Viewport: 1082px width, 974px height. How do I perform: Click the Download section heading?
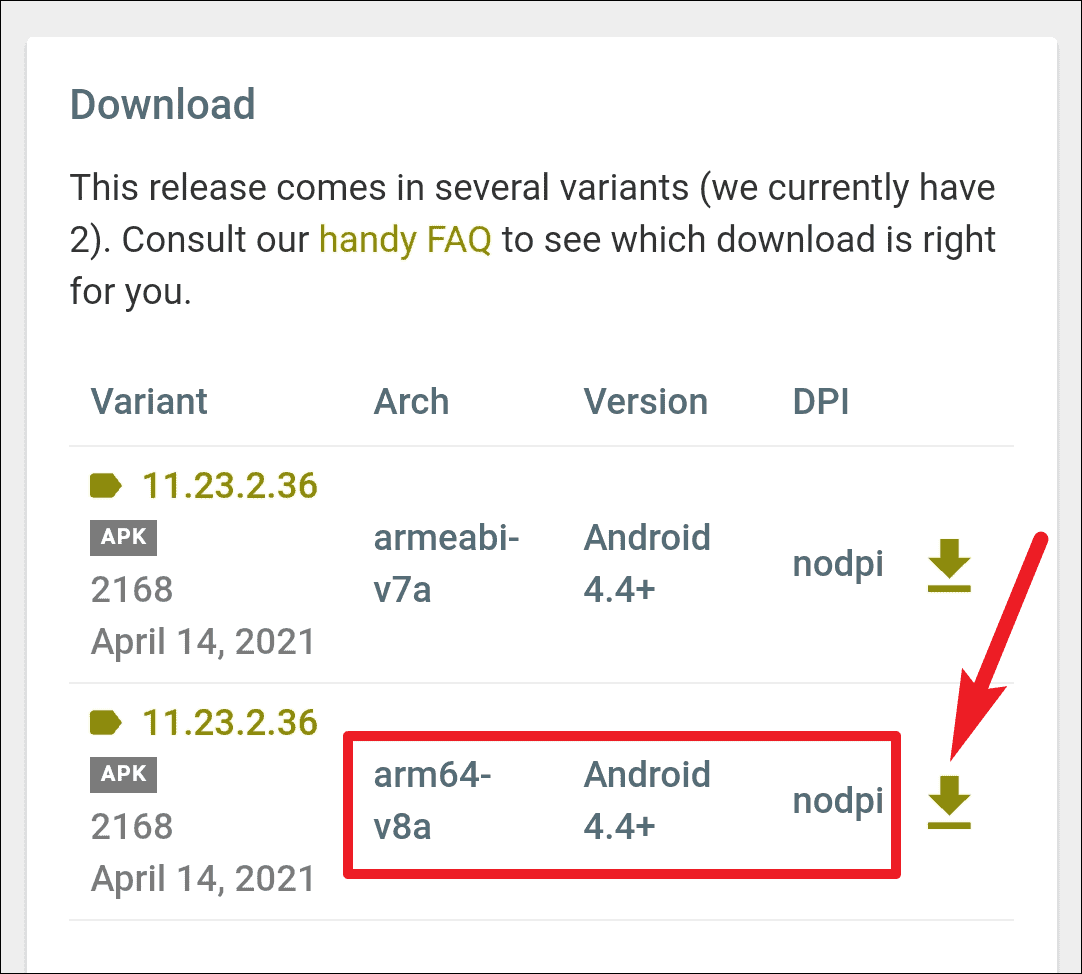(162, 104)
